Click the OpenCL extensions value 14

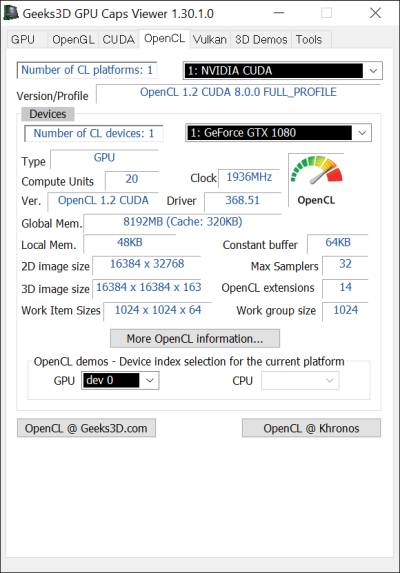click(346, 288)
